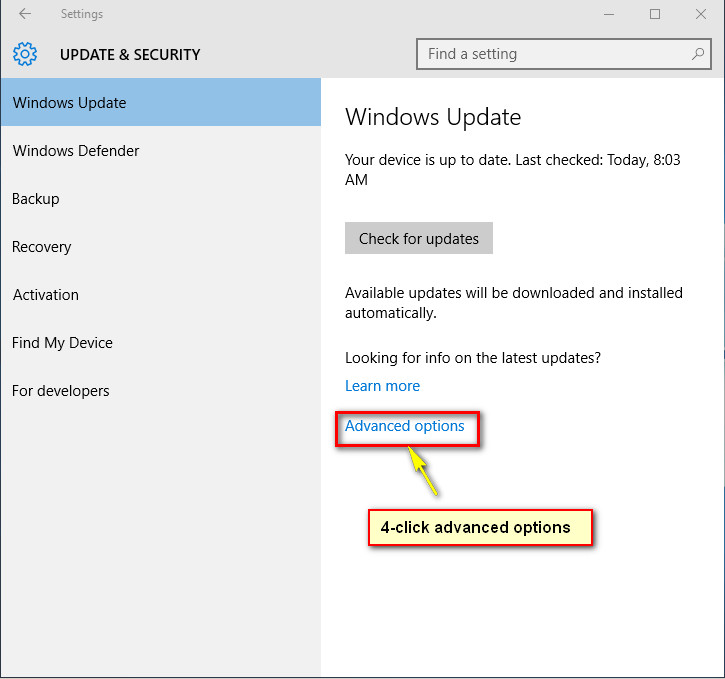The width and height of the screenshot is (725, 679).
Task: Select Windows Update in sidebar
Action: pos(160,102)
